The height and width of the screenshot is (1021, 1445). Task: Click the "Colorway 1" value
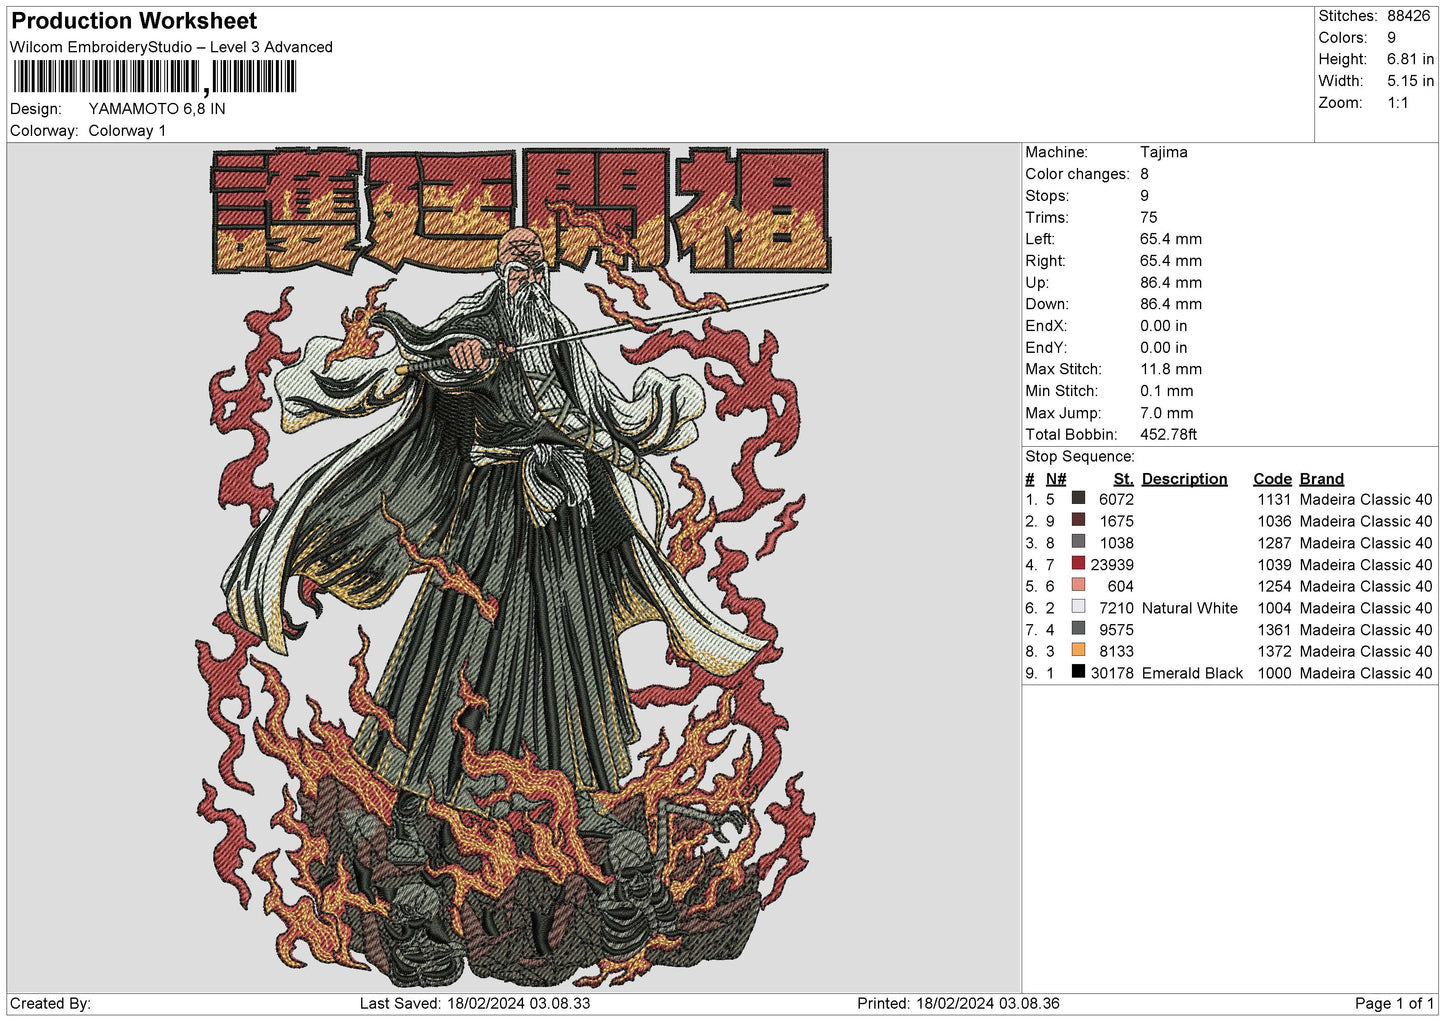click(x=127, y=131)
